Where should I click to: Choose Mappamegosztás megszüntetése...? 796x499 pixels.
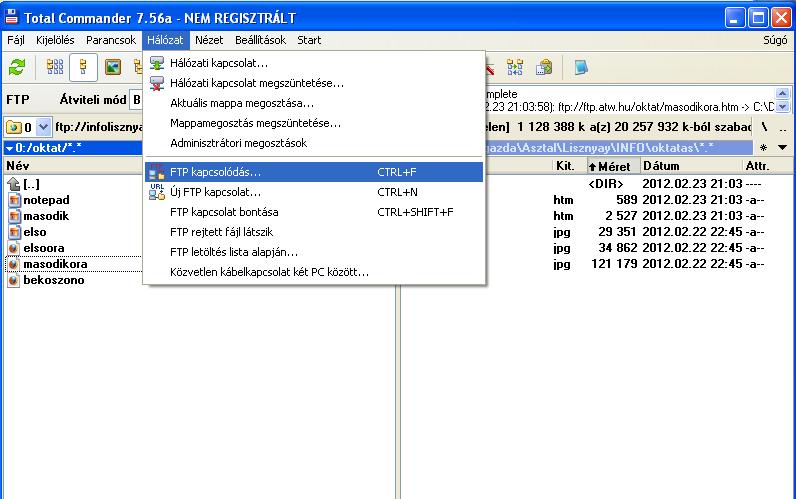(314, 123)
